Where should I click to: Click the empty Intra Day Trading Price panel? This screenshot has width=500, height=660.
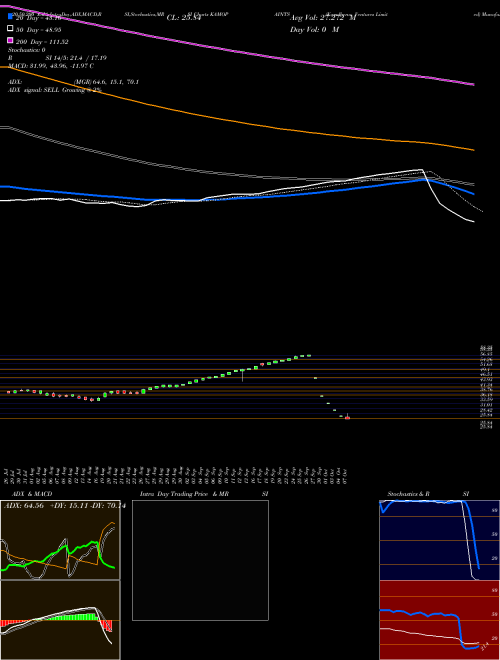coord(200,560)
